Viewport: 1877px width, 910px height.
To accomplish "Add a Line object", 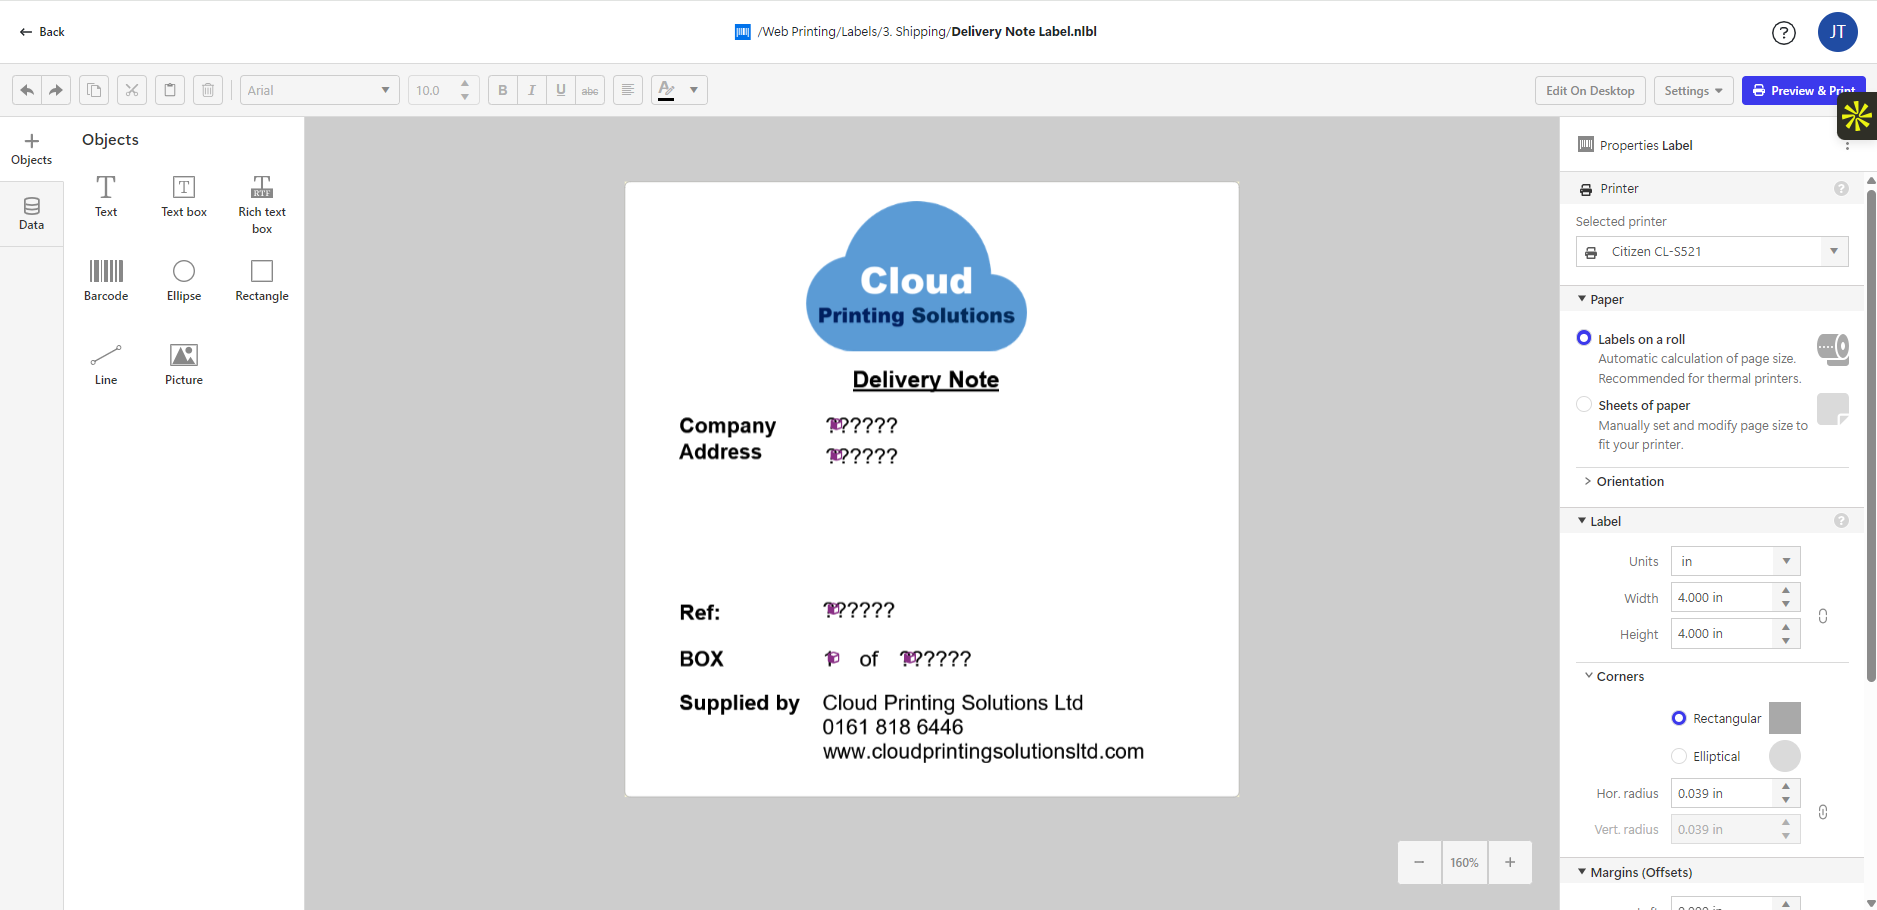I will [106, 364].
